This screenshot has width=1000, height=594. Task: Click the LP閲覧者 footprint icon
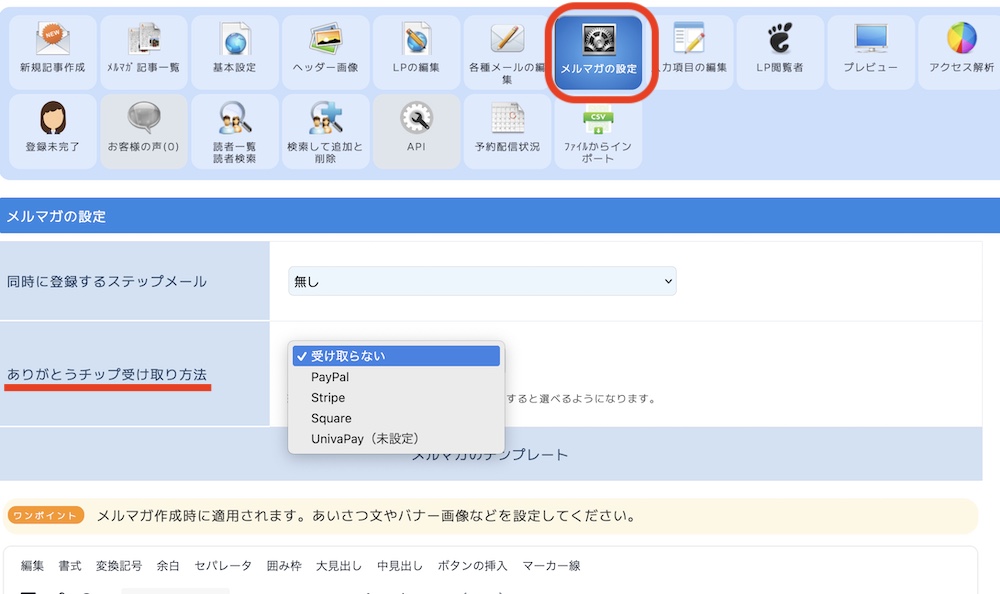pos(779,41)
